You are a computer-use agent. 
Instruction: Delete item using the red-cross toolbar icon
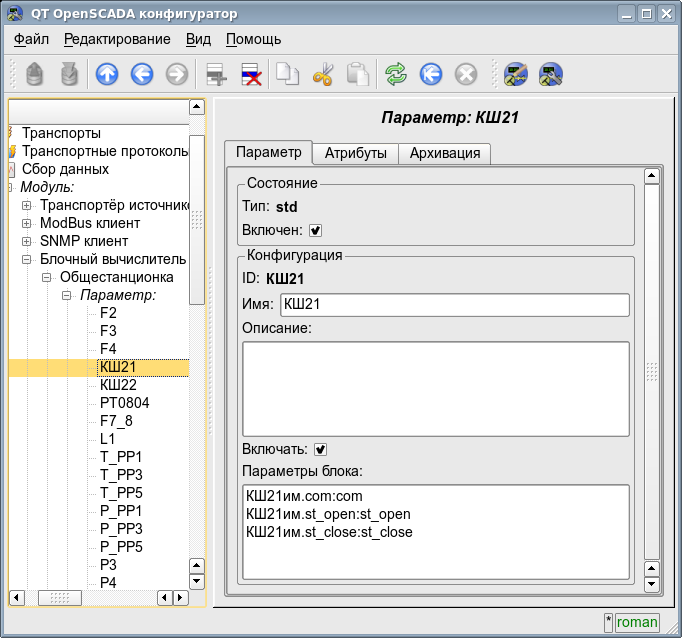click(x=251, y=74)
